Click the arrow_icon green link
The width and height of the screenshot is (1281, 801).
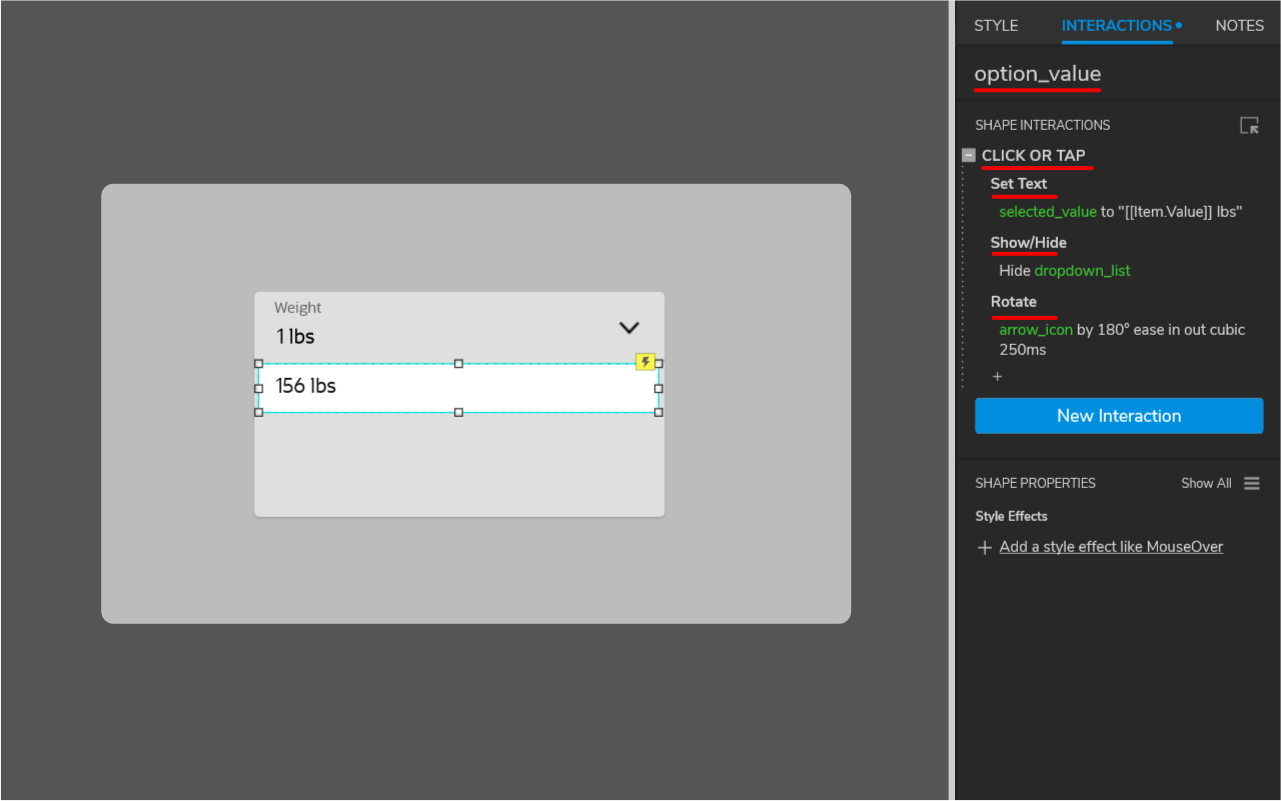[x=1034, y=329]
